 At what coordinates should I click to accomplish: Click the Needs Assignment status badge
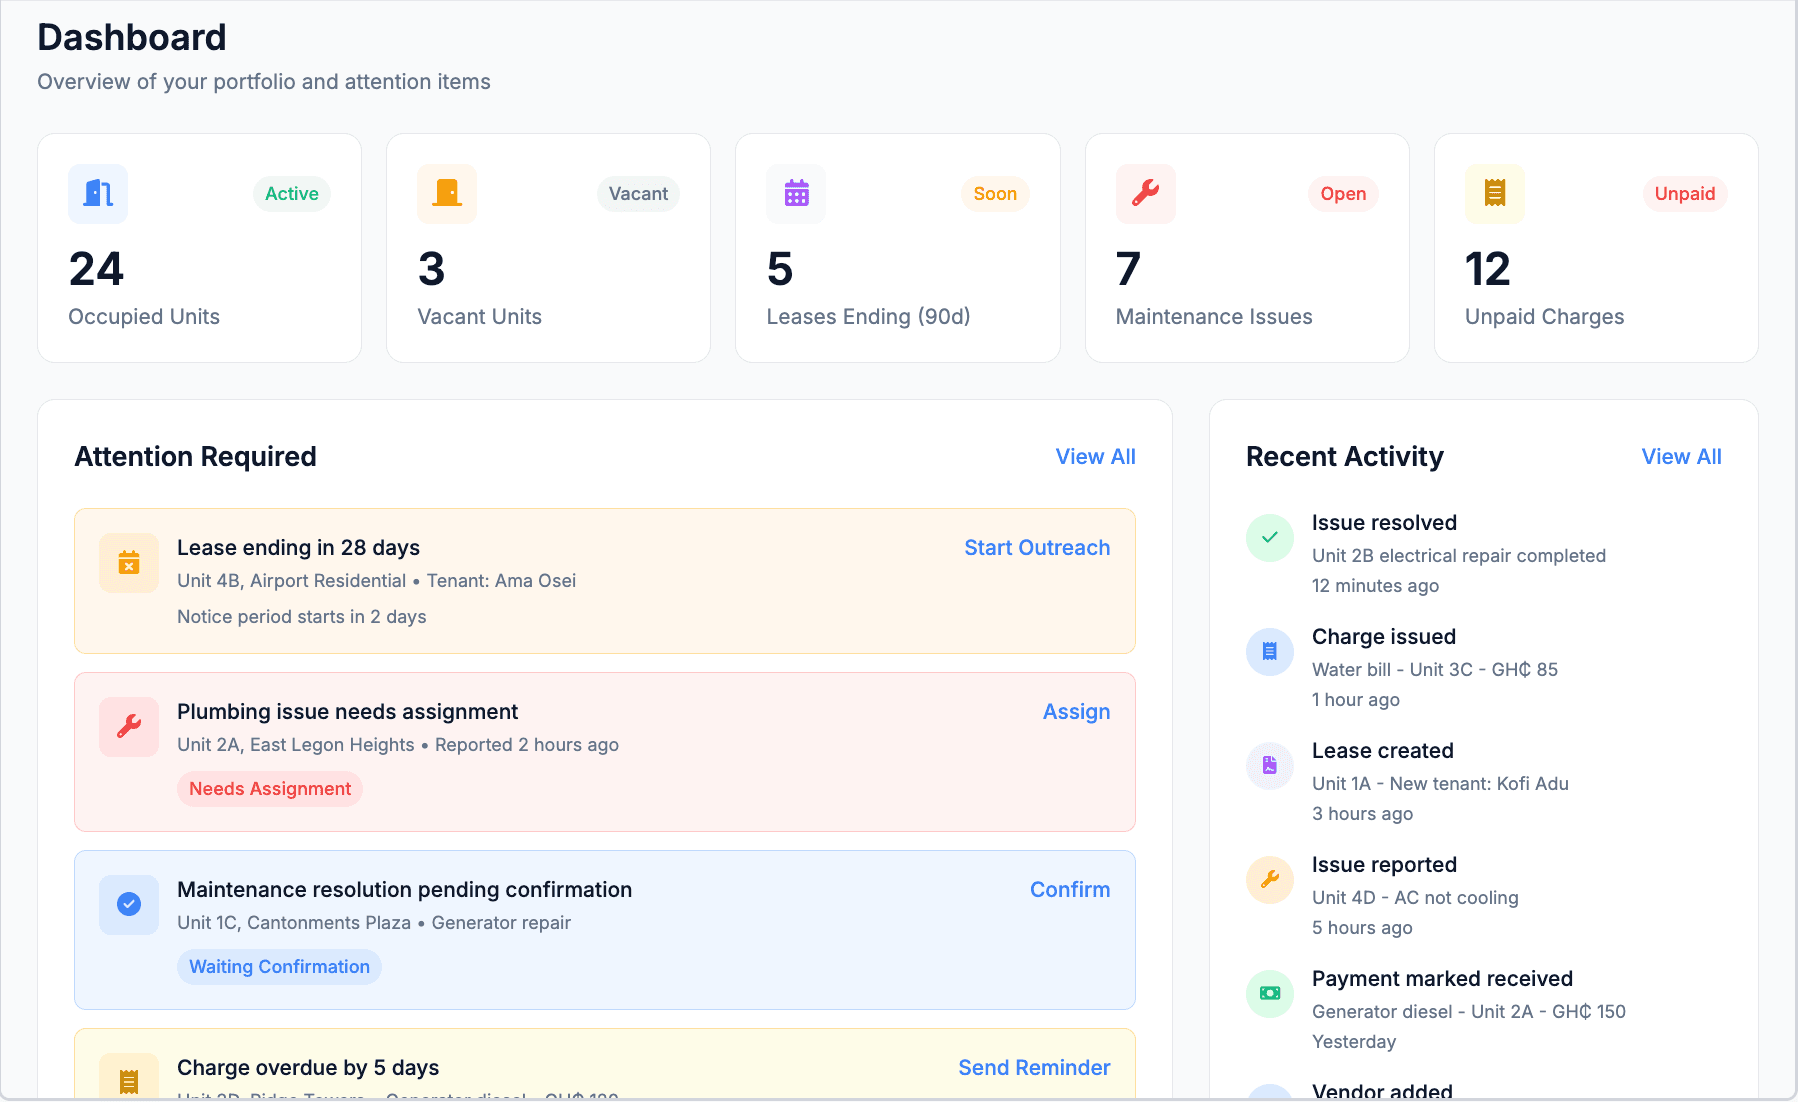(x=269, y=789)
